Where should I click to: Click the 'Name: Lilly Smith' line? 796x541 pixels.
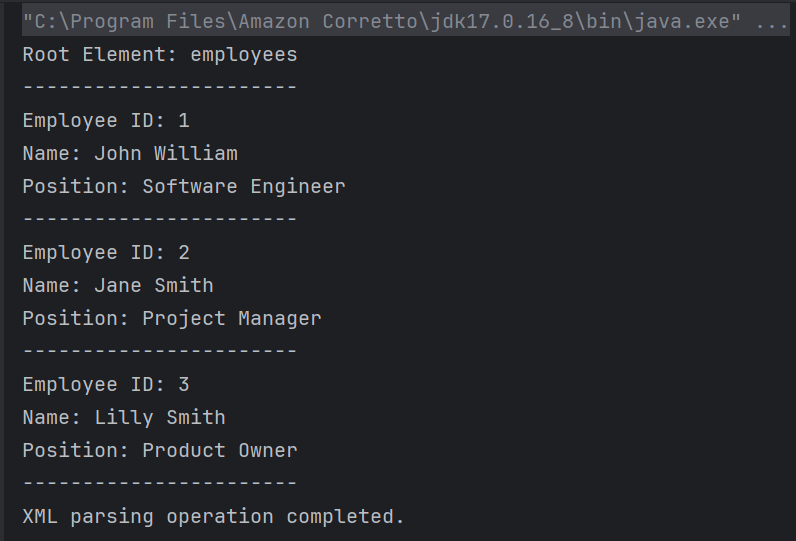[124, 418]
